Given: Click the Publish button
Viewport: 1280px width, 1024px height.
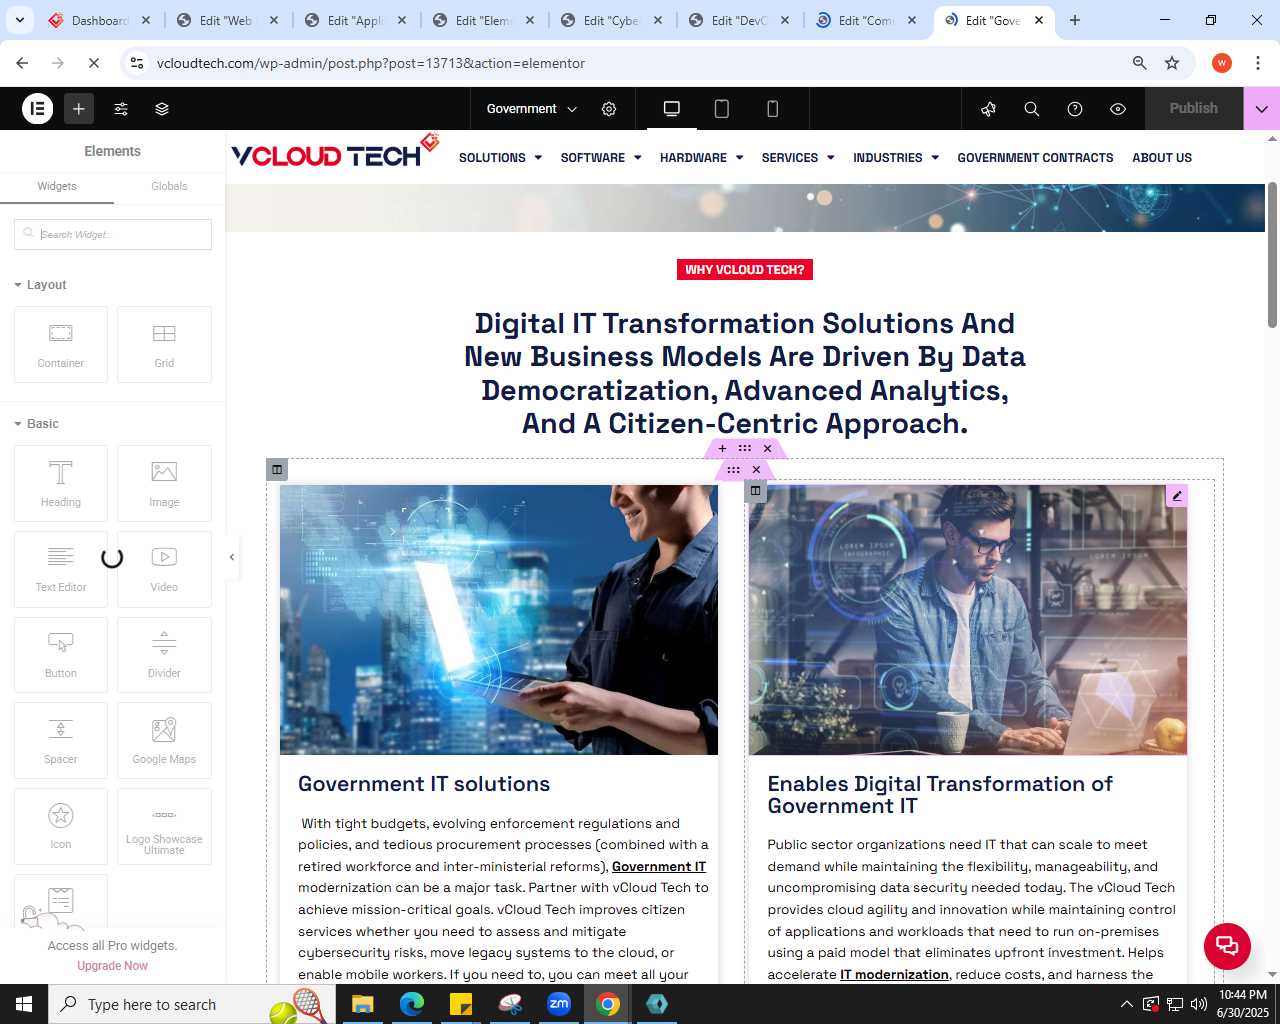Looking at the screenshot, I should click(1194, 109).
